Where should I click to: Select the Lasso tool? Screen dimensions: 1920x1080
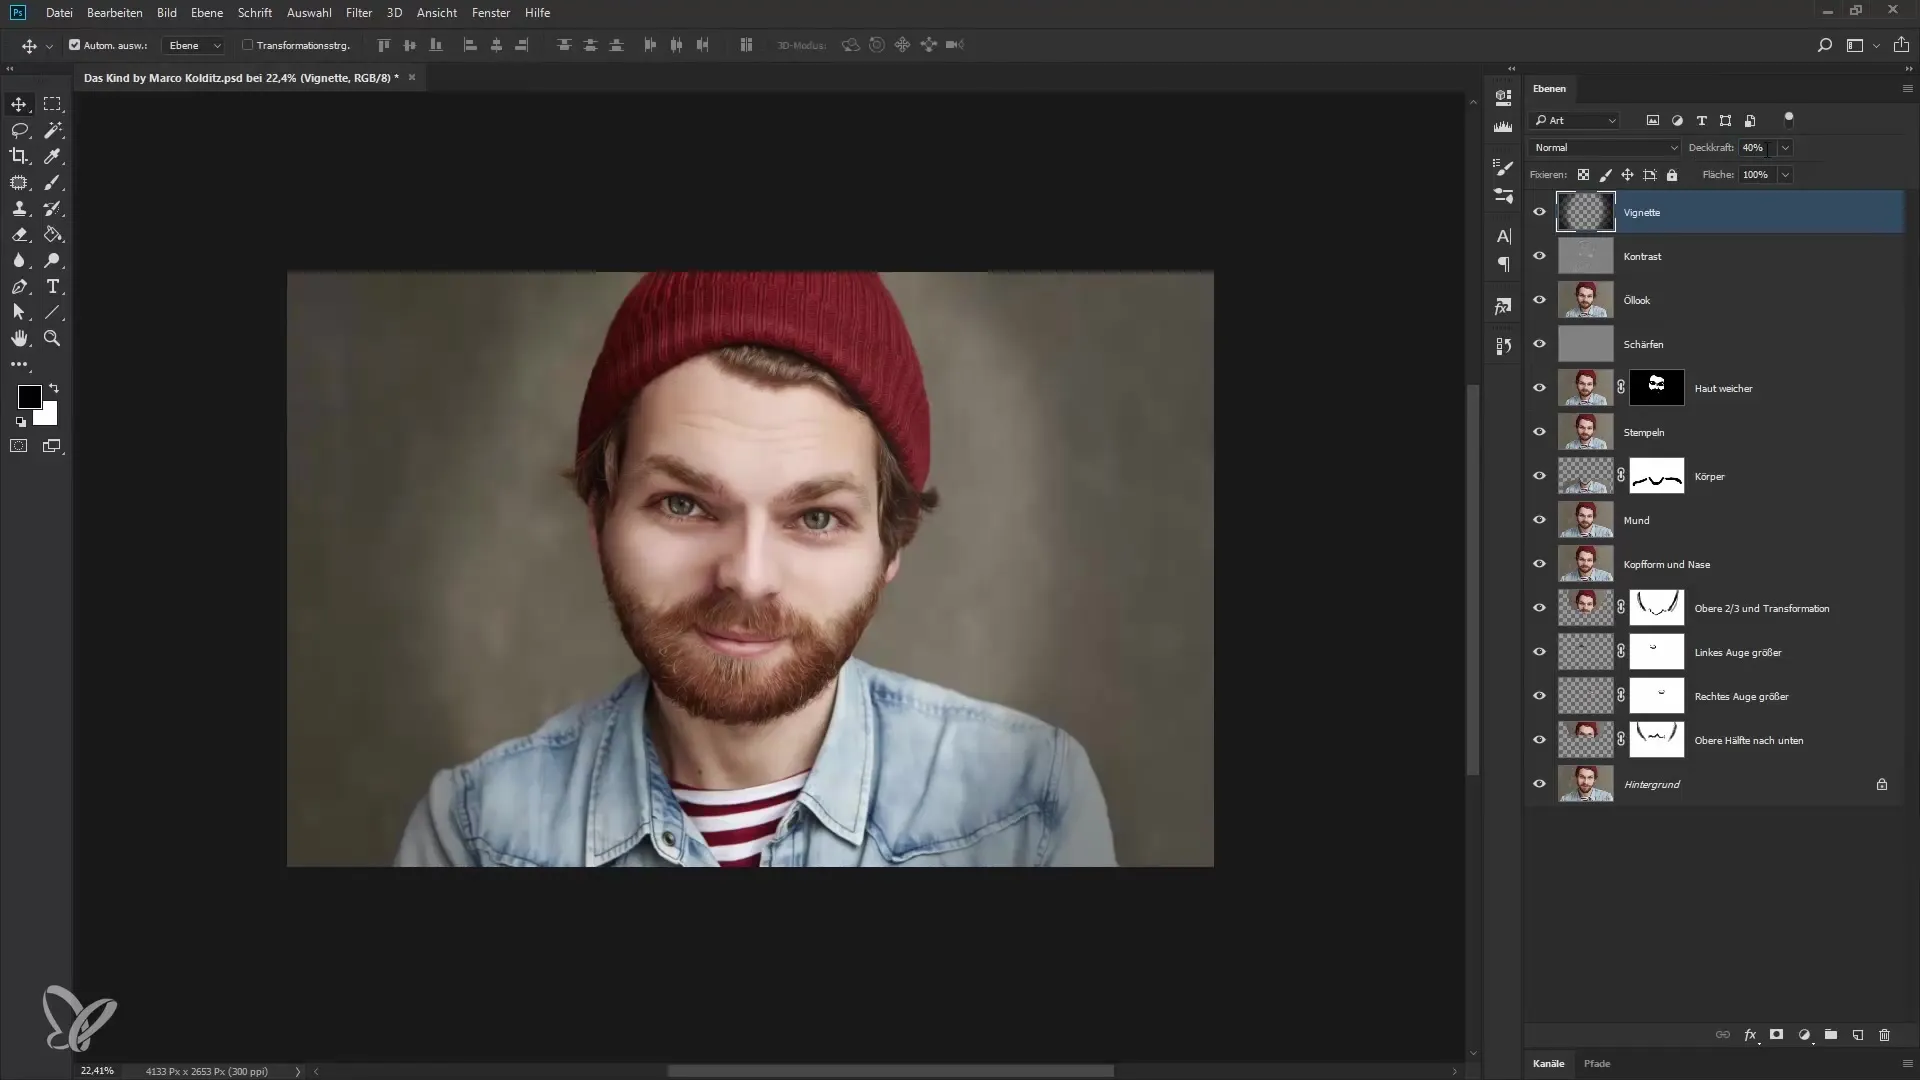tap(19, 130)
